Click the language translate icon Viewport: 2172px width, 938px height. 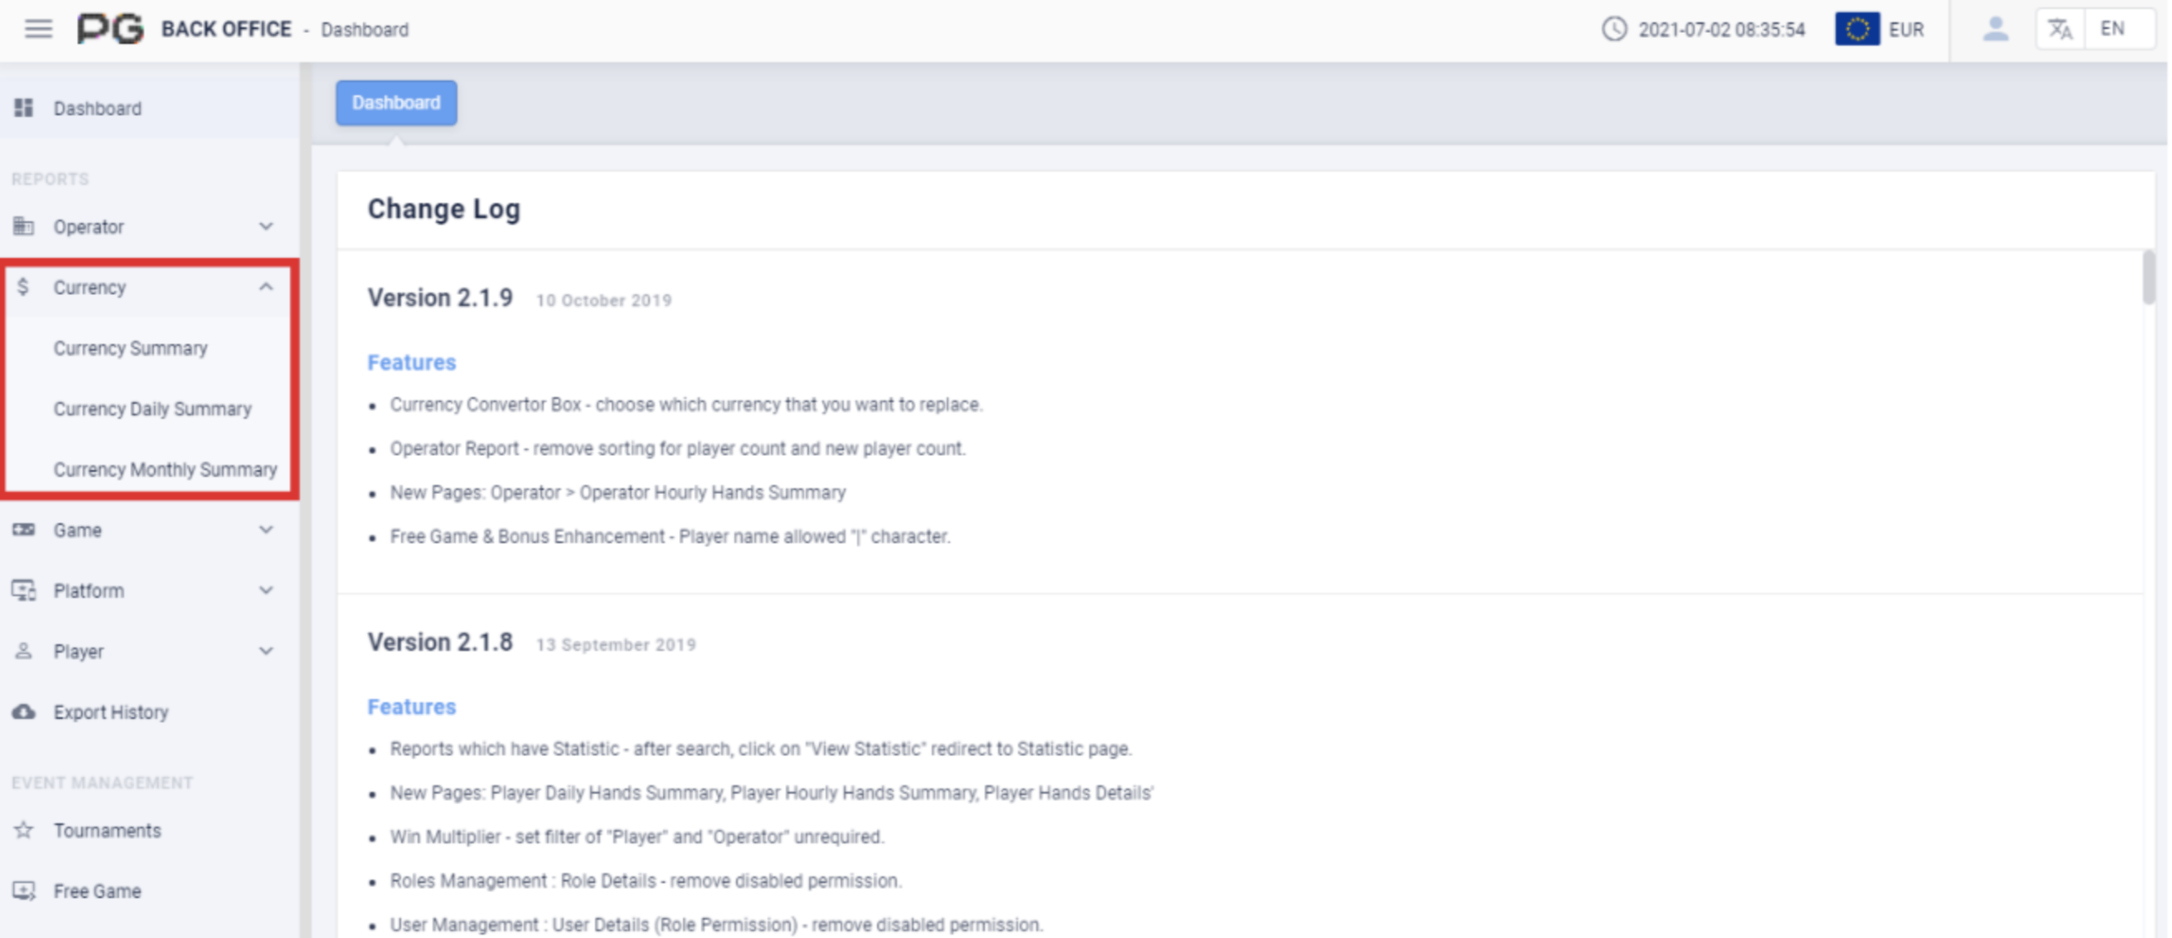point(2060,29)
